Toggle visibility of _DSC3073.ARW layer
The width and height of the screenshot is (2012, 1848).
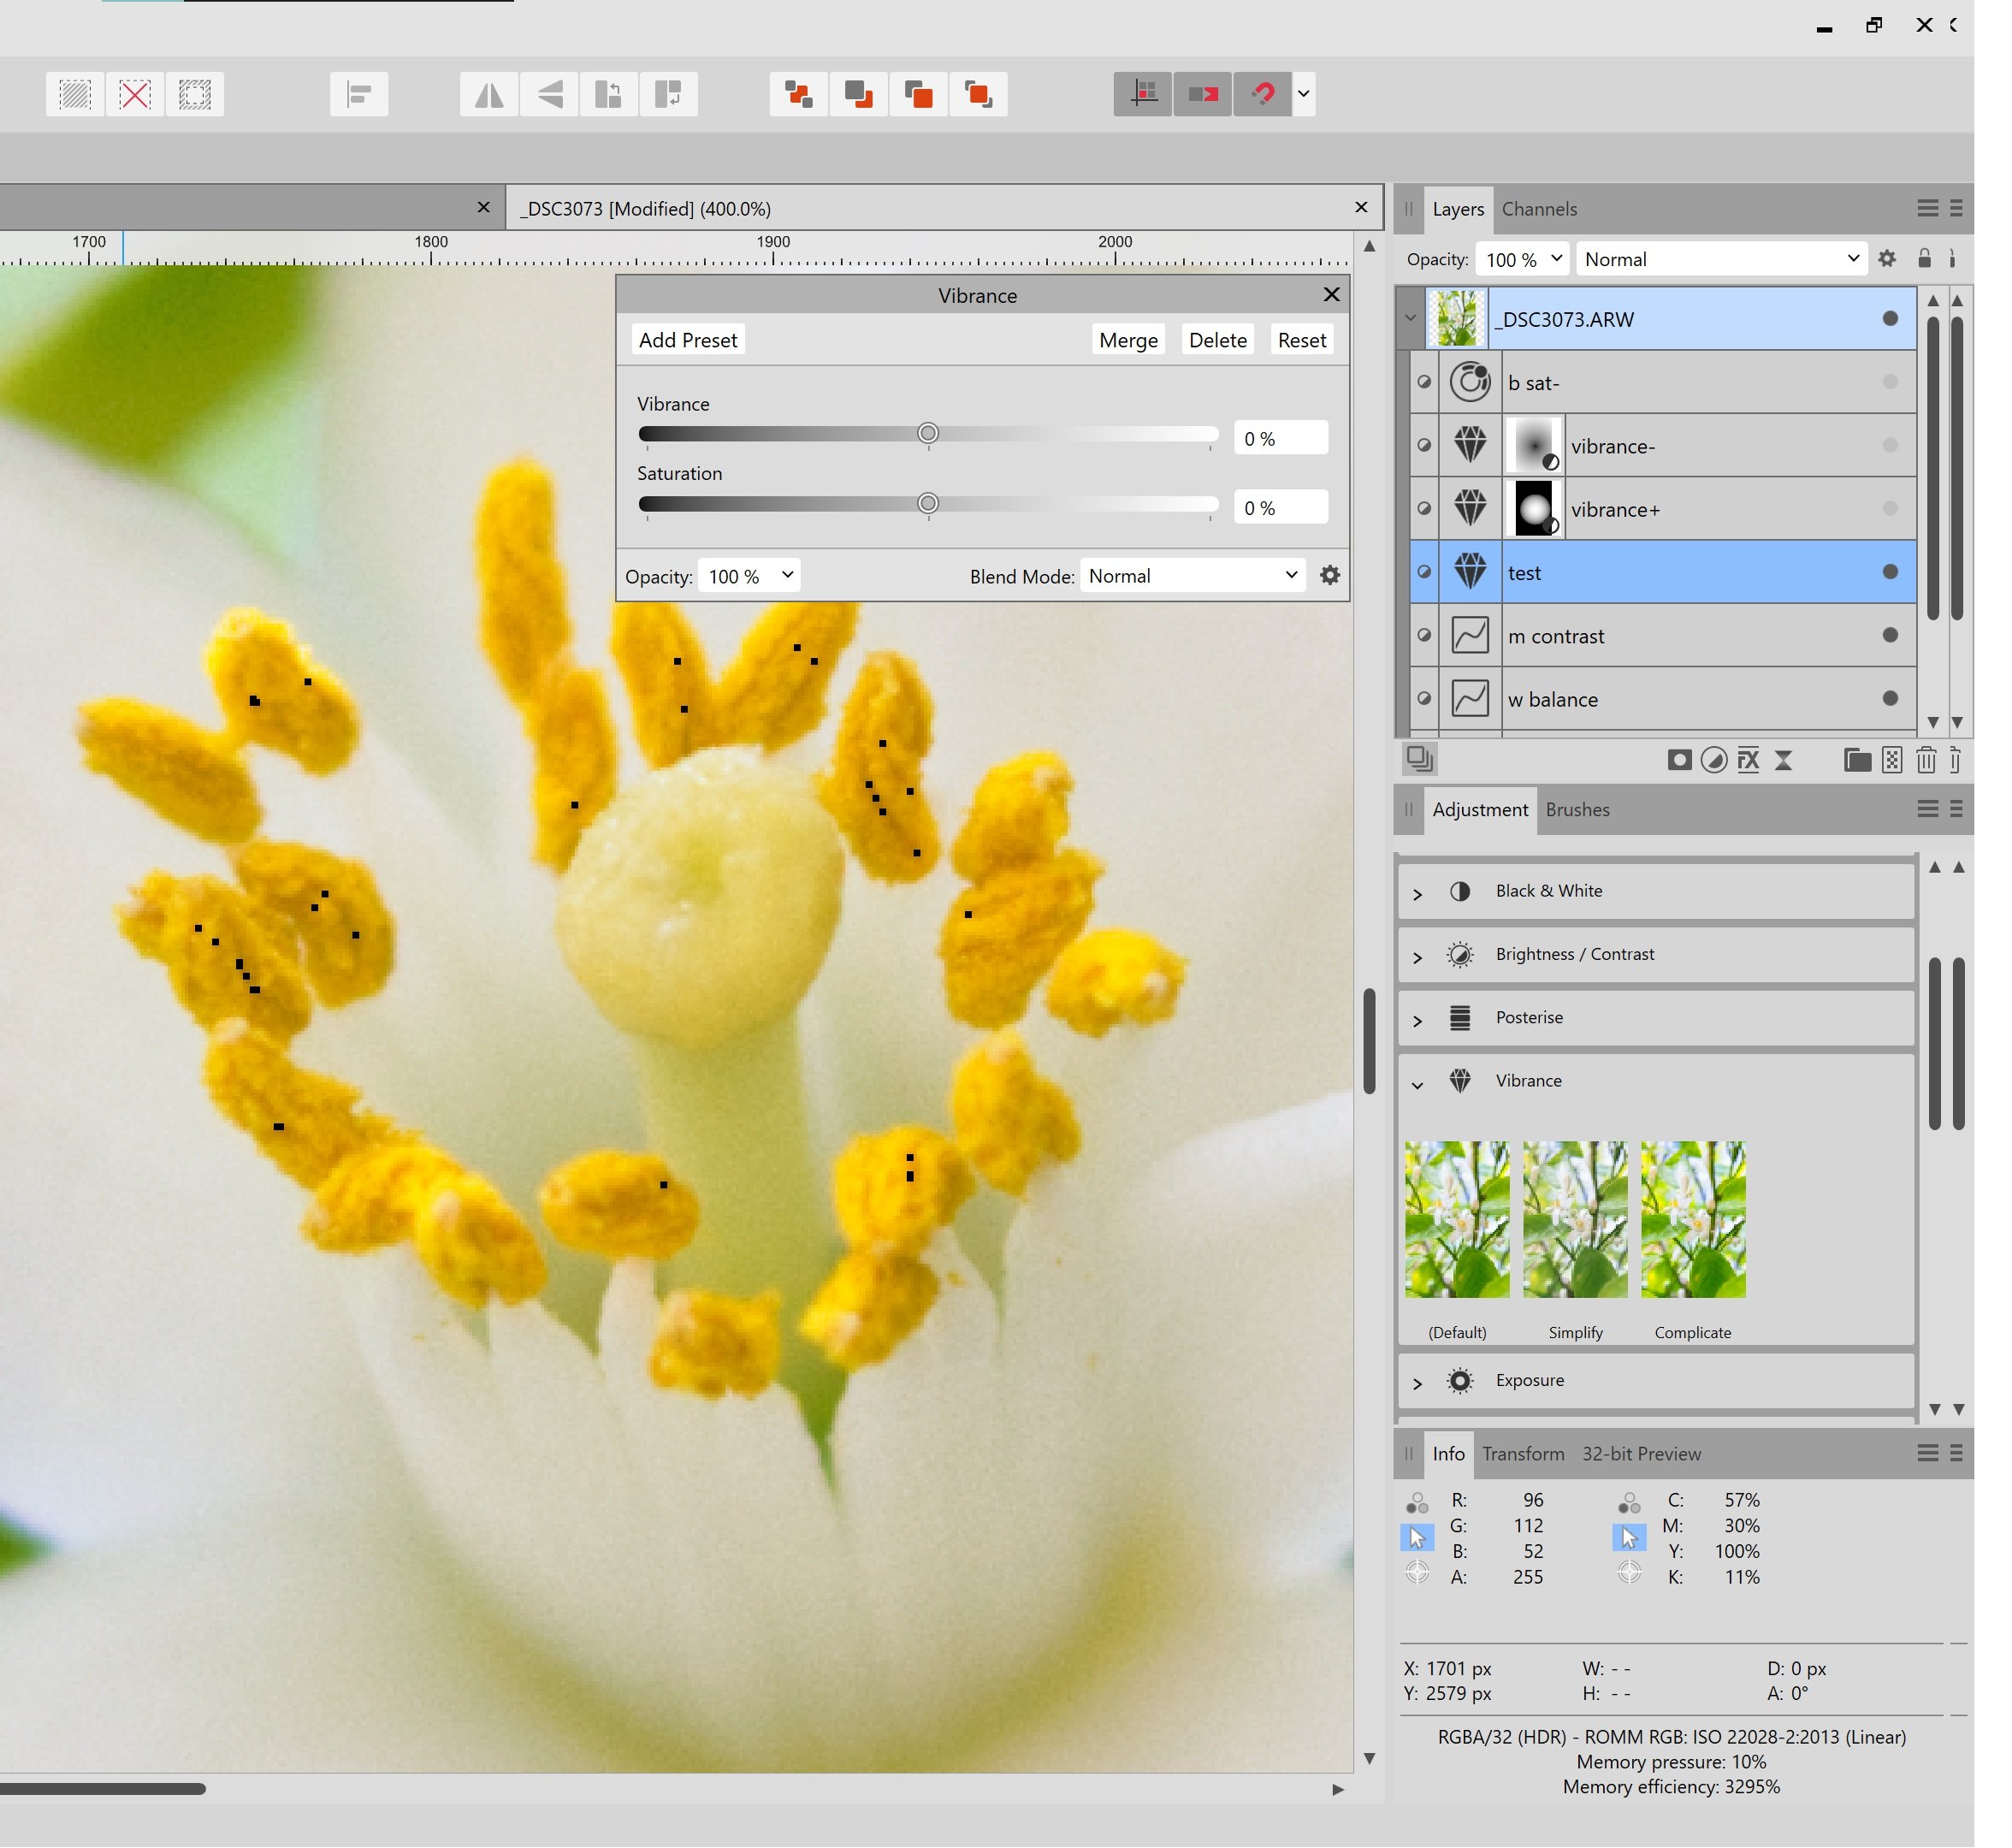click(x=1890, y=319)
